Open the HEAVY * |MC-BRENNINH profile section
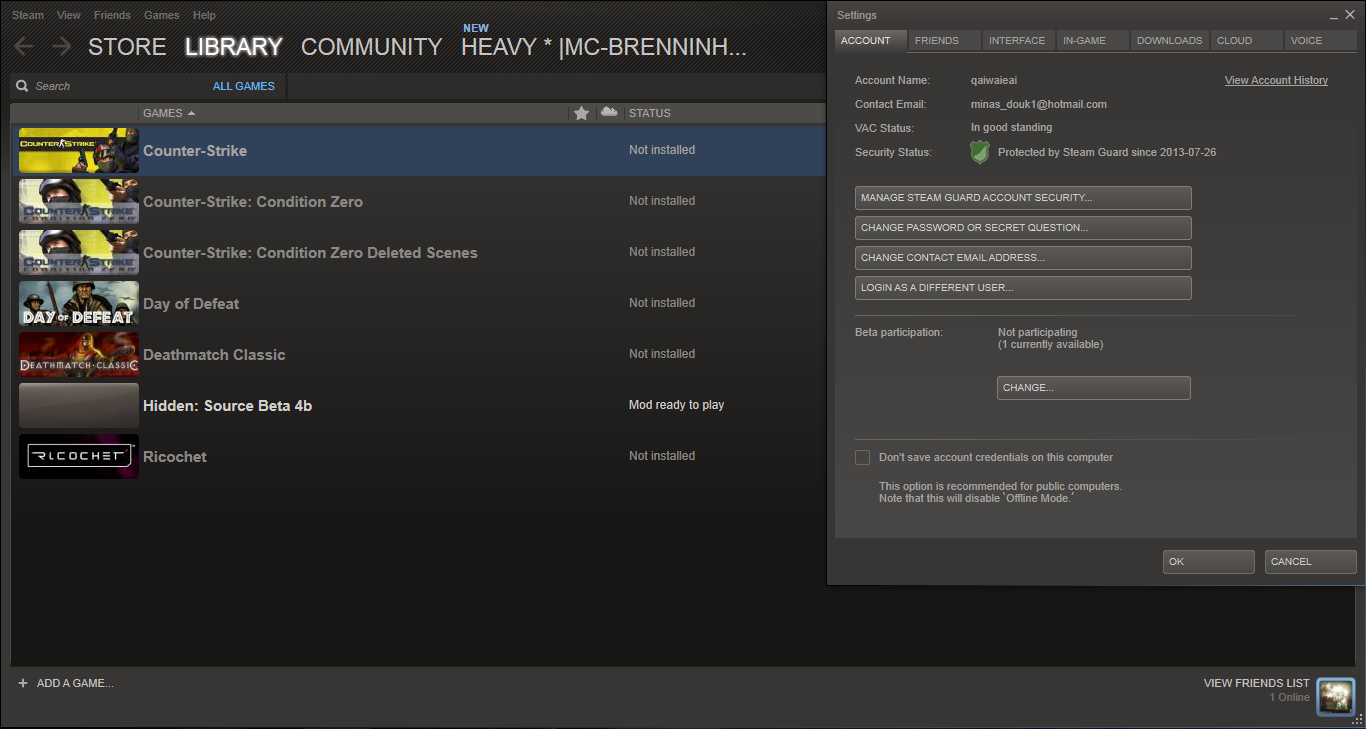The height and width of the screenshot is (729, 1366). click(x=604, y=47)
